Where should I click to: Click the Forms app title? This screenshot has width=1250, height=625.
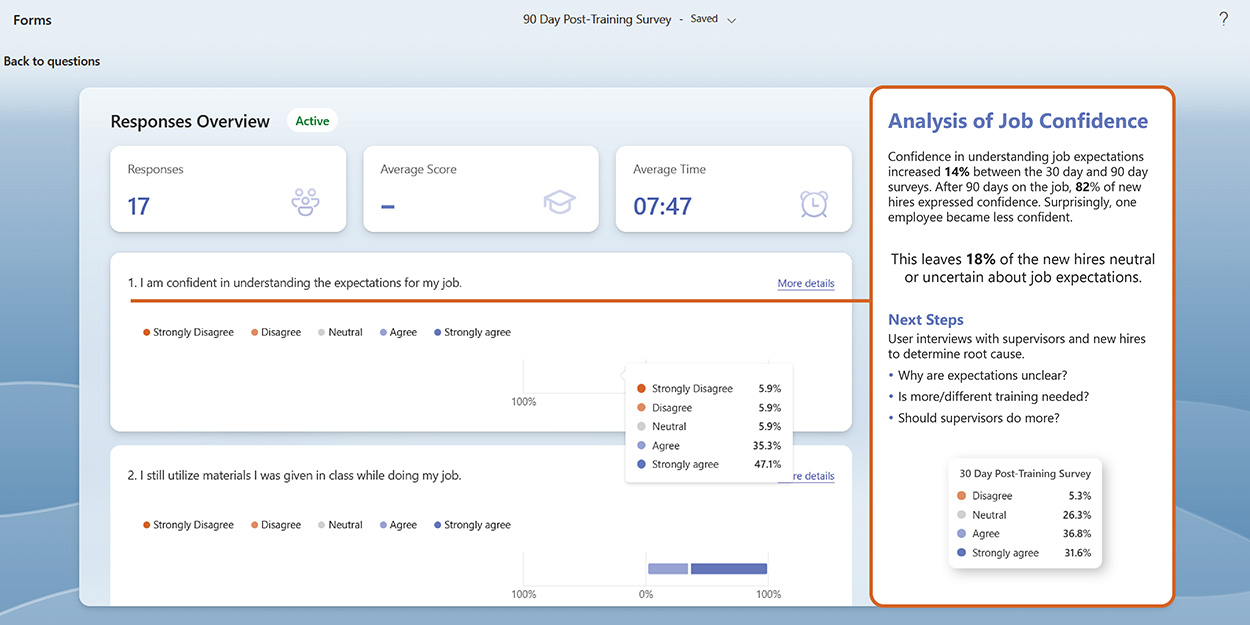pyautogui.click(x=32, y=20)
